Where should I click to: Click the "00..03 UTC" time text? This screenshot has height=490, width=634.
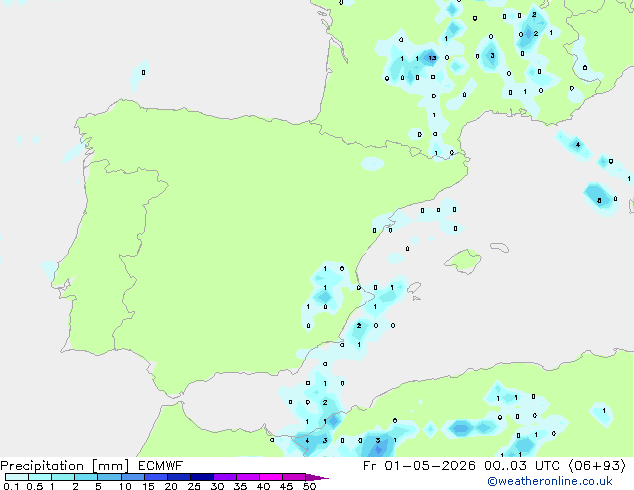[x=522, y=466]
